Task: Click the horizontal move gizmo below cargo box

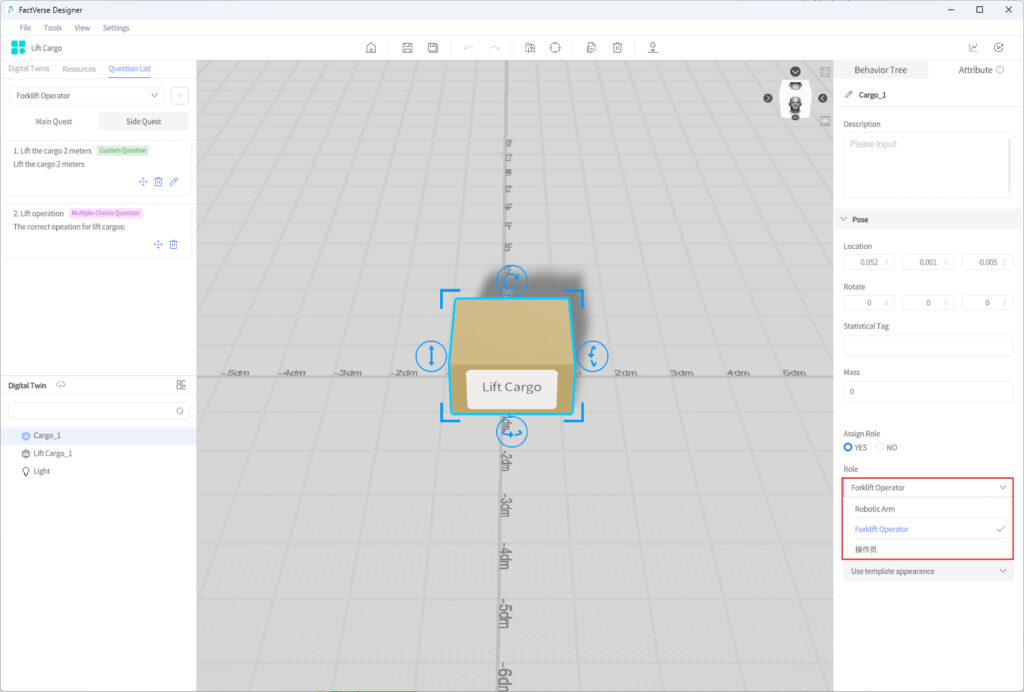Action: coord(511,432)
